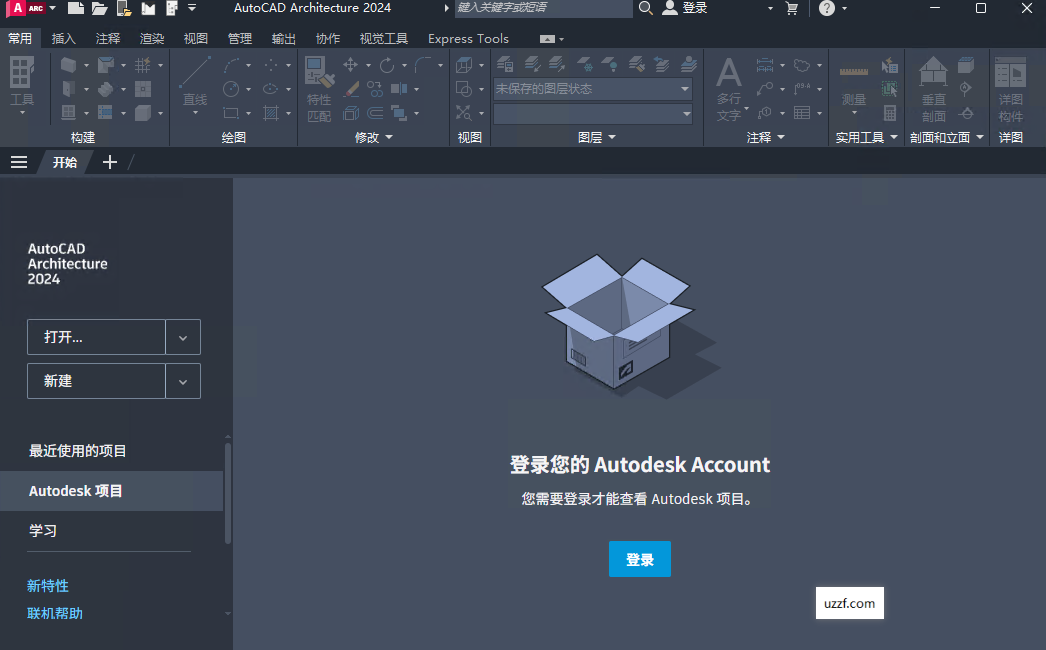Click the Erase tool in 修改 panel
The height and width of the screenshot is (650, 1046).
[x=351, y=89]
